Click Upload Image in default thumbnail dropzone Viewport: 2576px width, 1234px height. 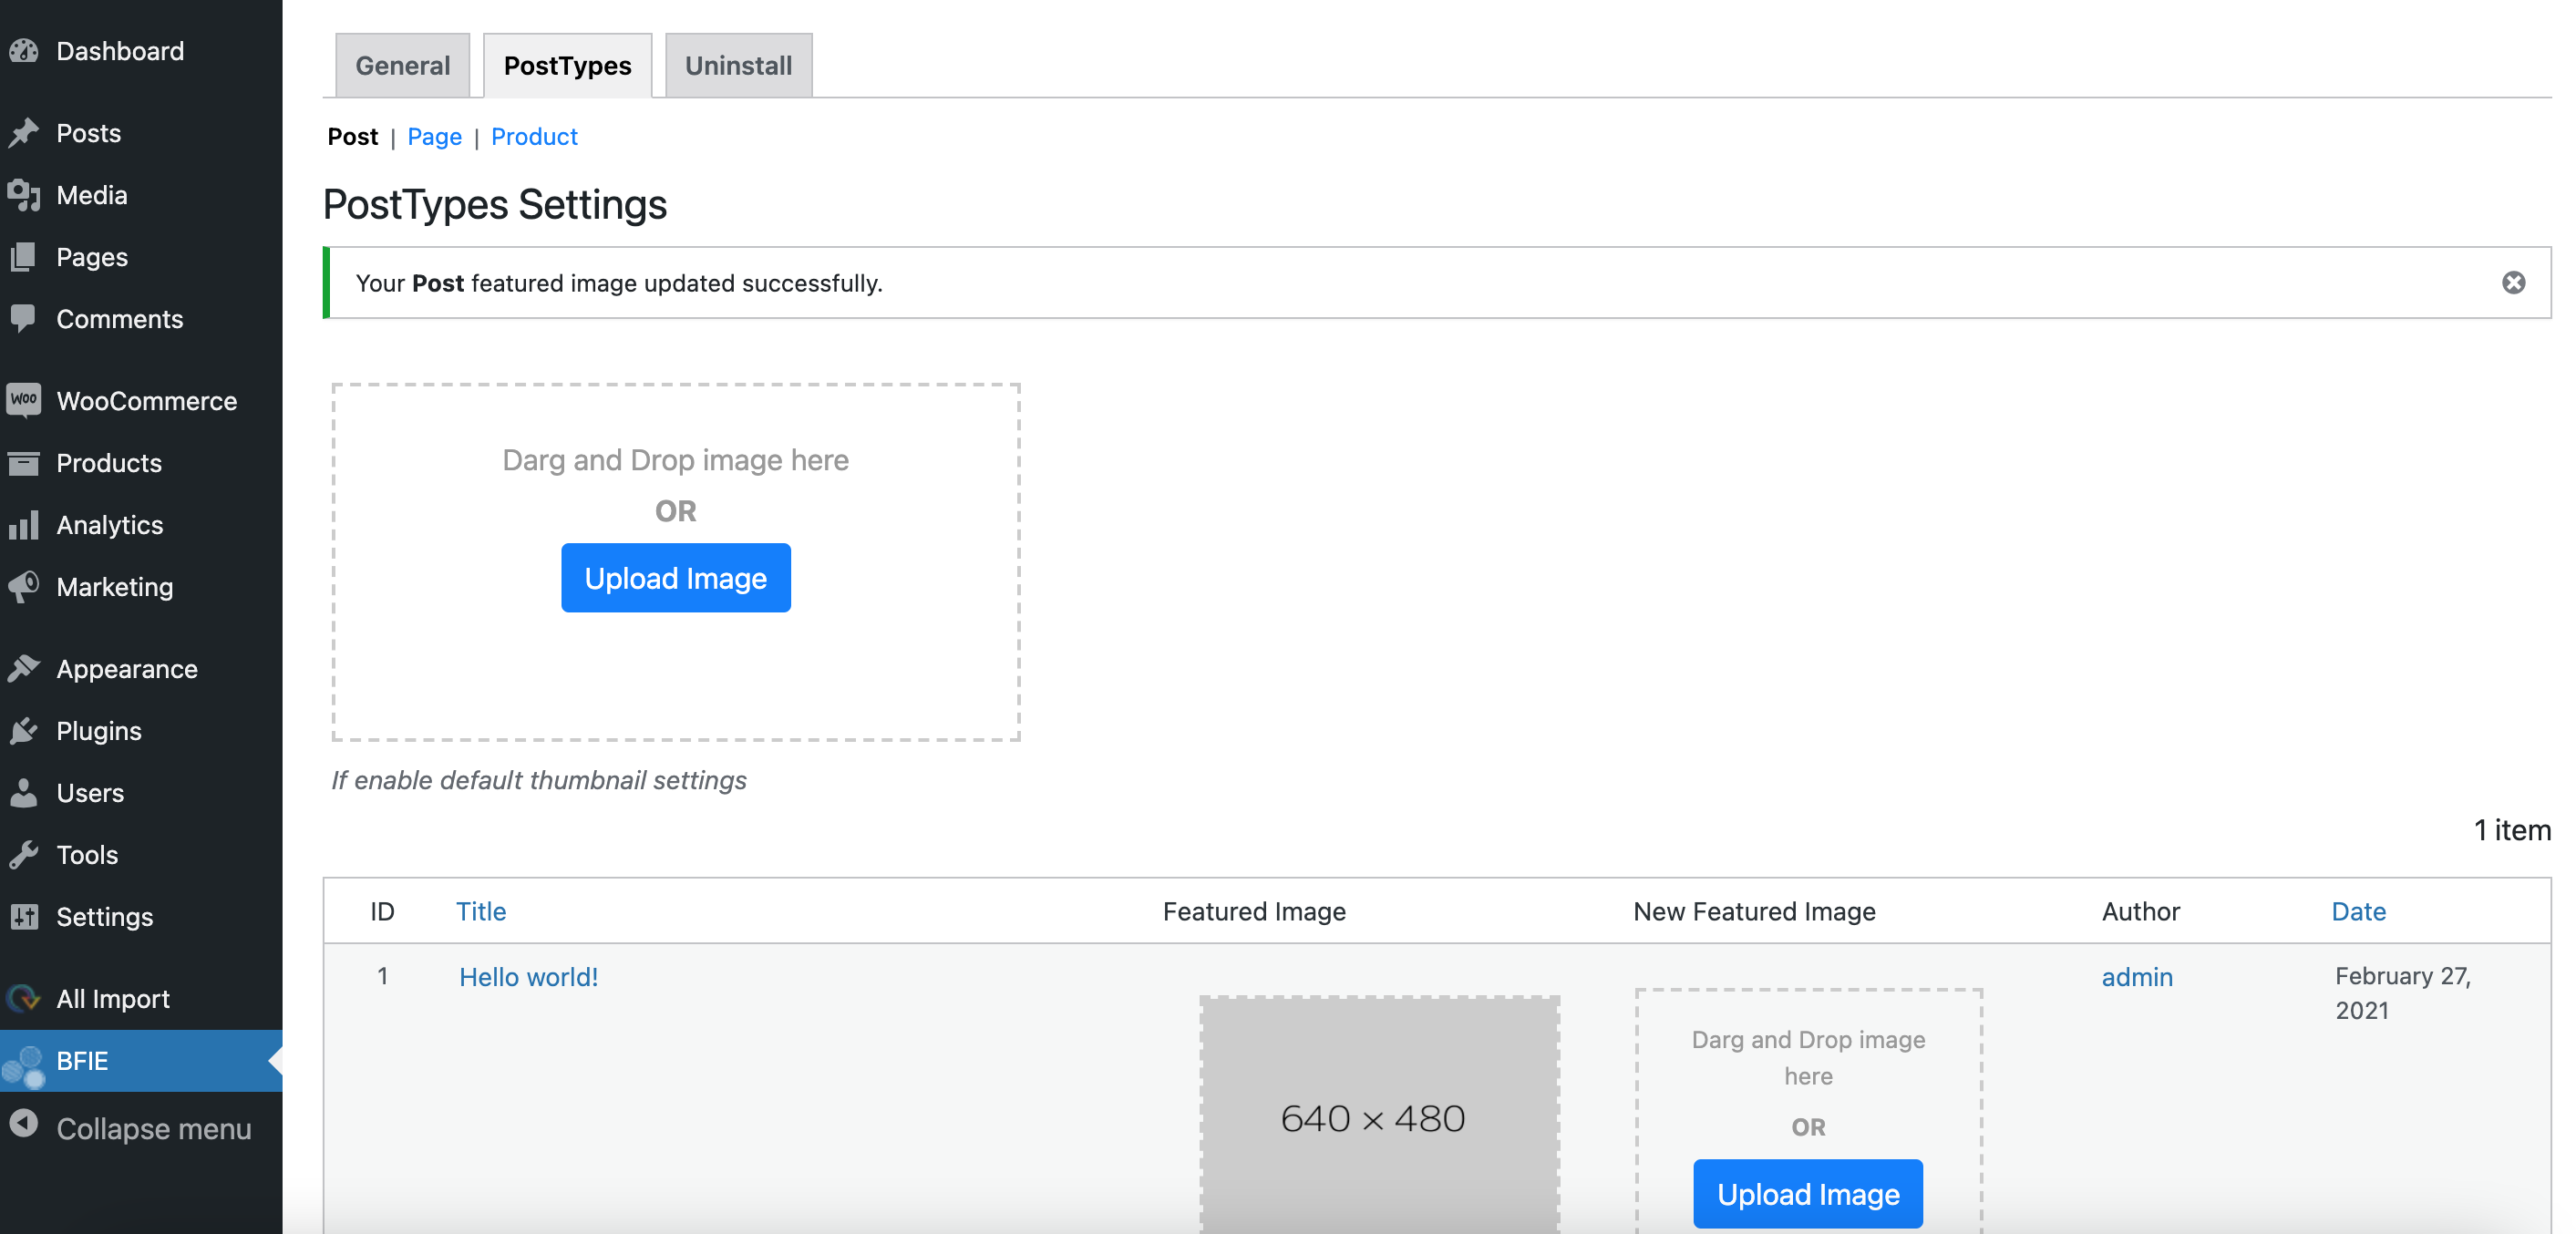click(x=675, y=578)
